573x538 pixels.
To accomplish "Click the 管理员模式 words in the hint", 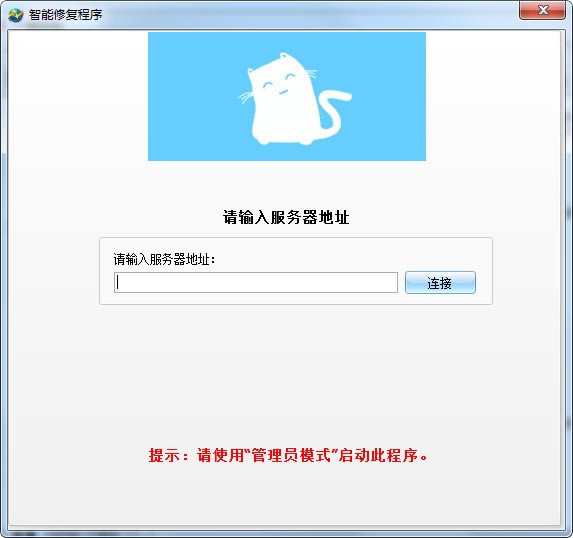I will [291, 455].
